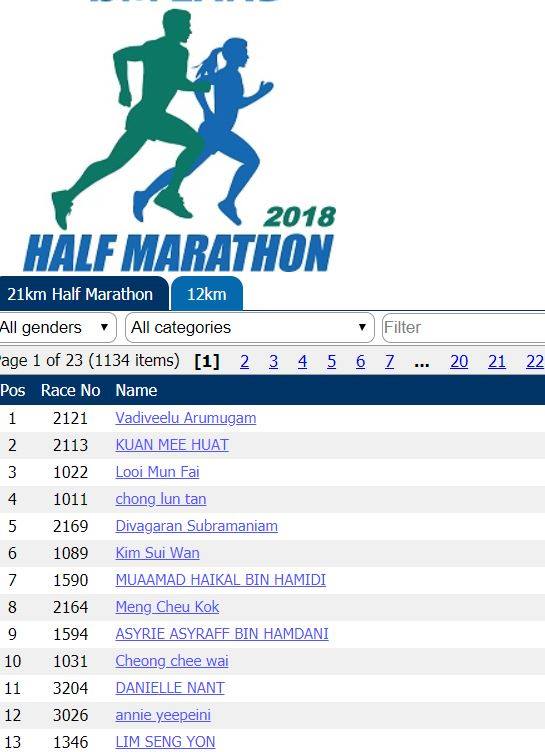
Task: View annie yeepeini's result
Action: click(x=163, y=715)
